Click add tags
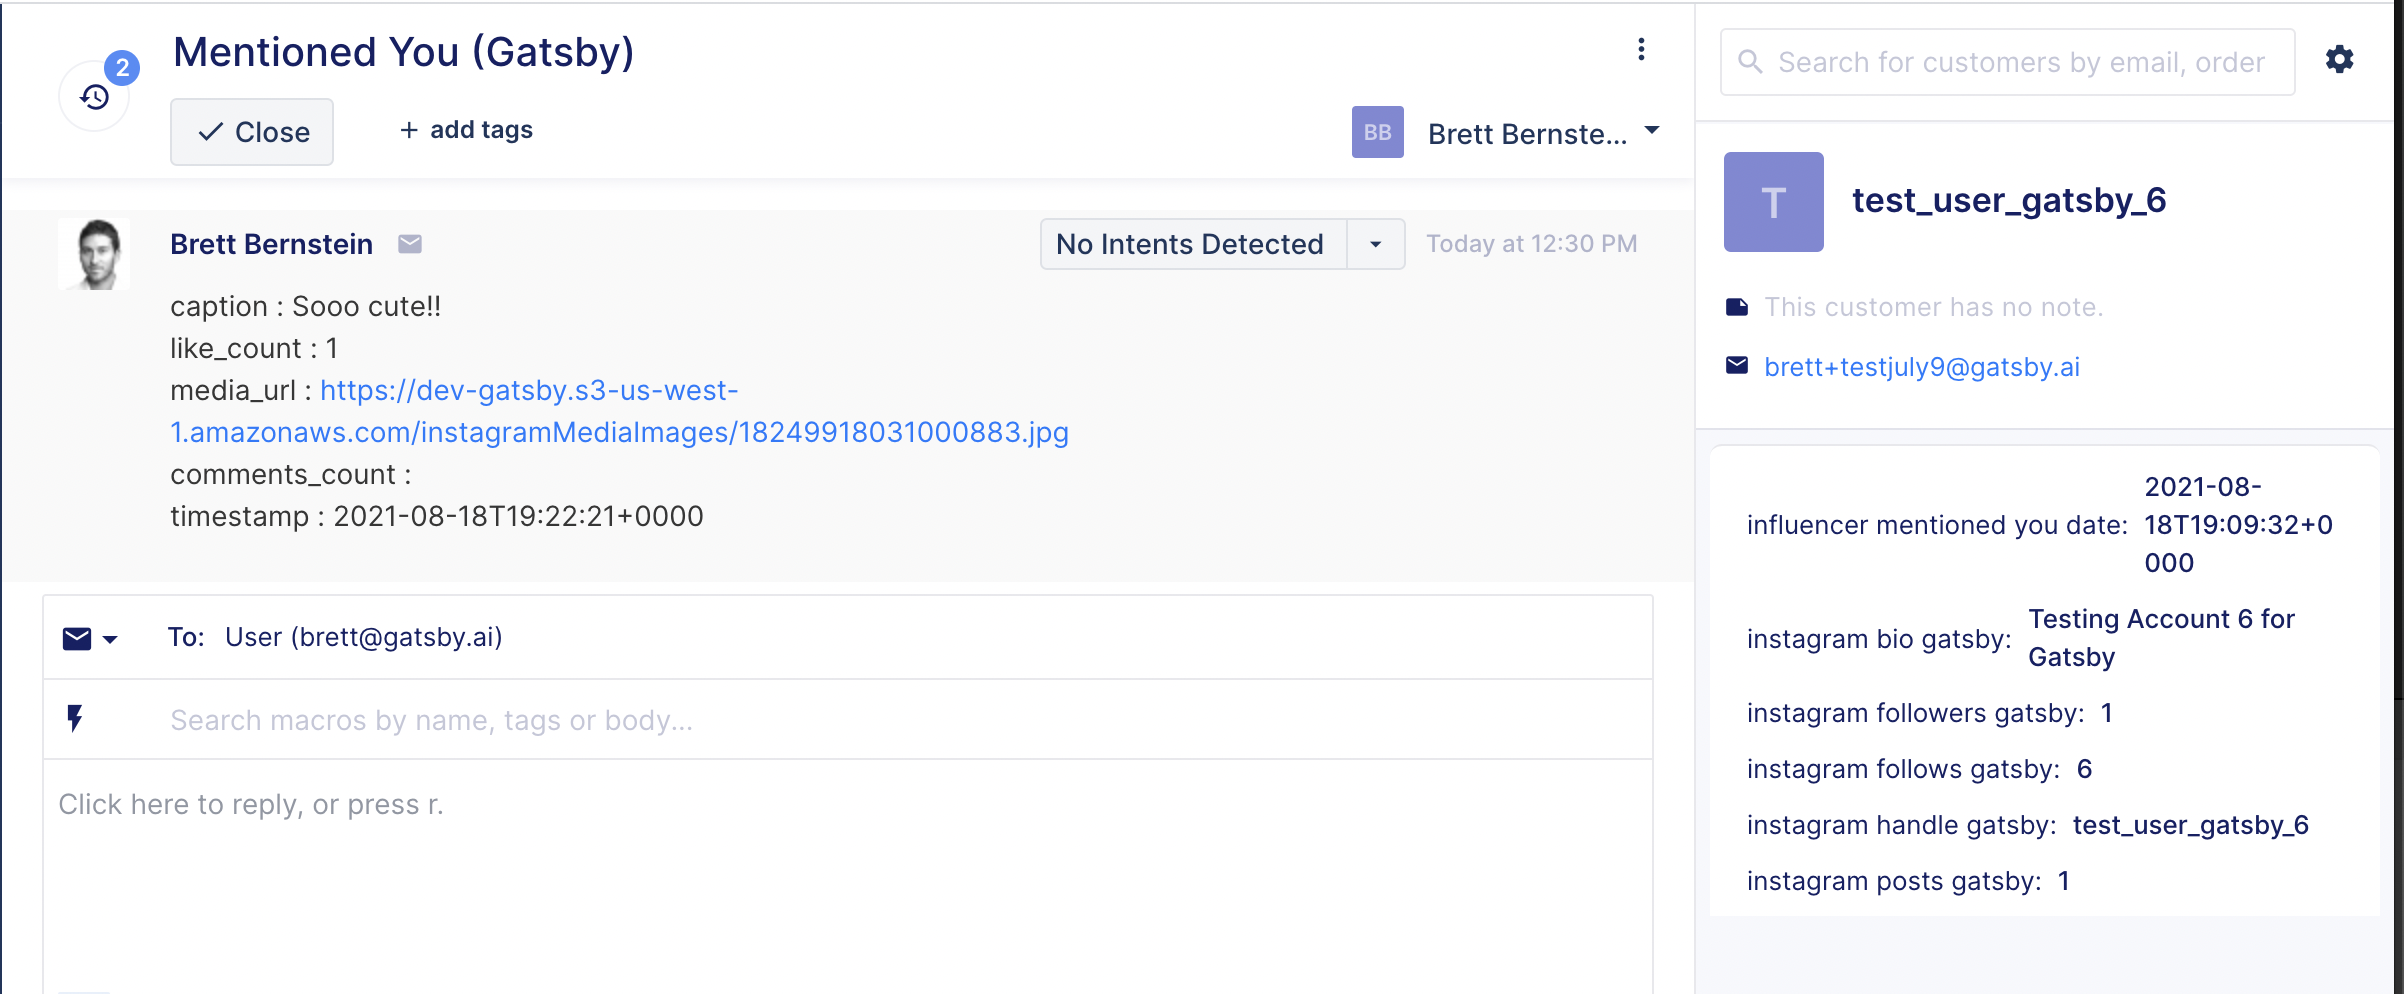 [x=466, y=130]
